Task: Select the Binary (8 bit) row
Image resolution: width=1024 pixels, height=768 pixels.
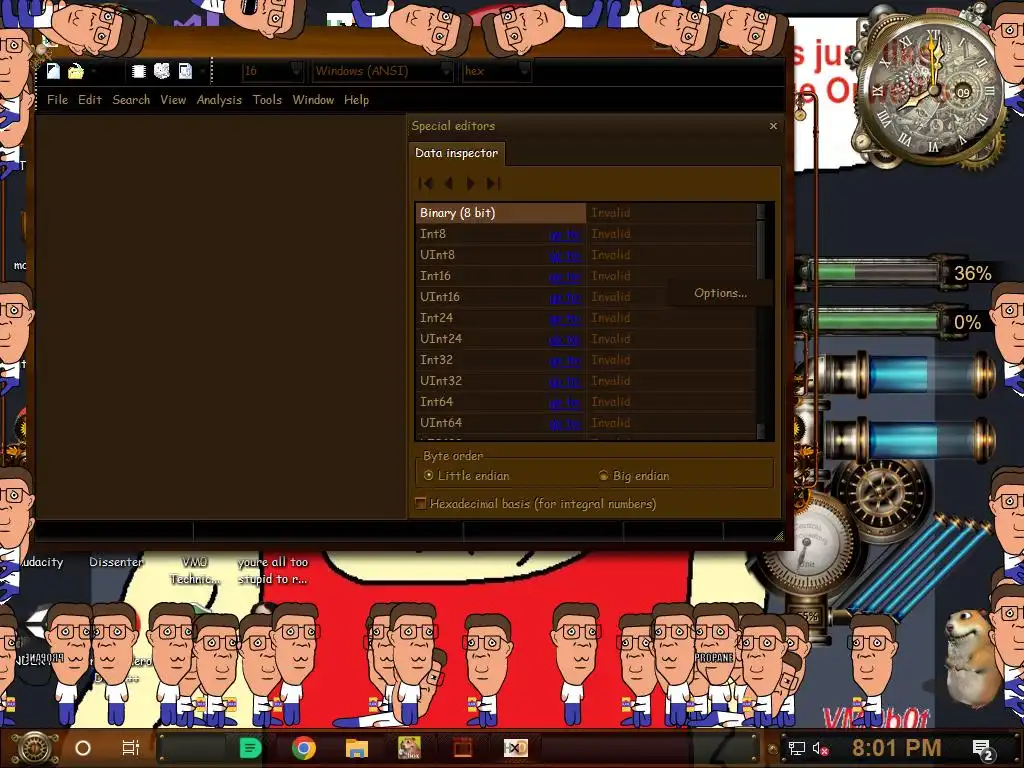Action: [x=586, y=213]
